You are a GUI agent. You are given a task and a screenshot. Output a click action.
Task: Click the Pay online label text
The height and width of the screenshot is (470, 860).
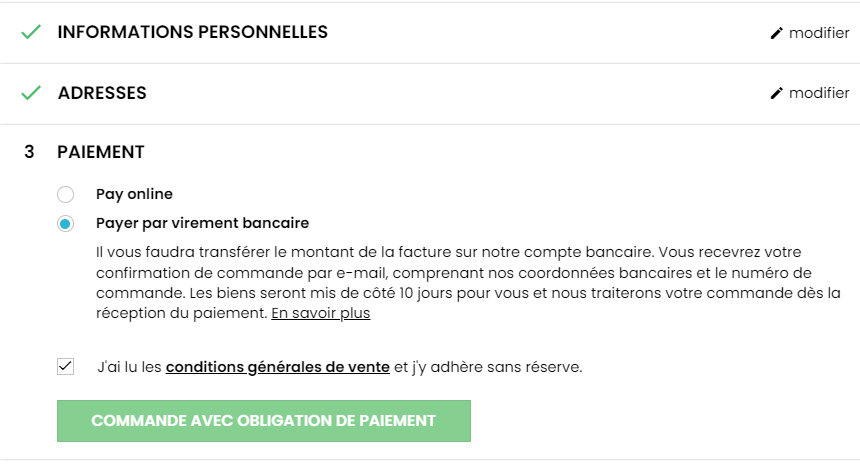coord(134,194)
